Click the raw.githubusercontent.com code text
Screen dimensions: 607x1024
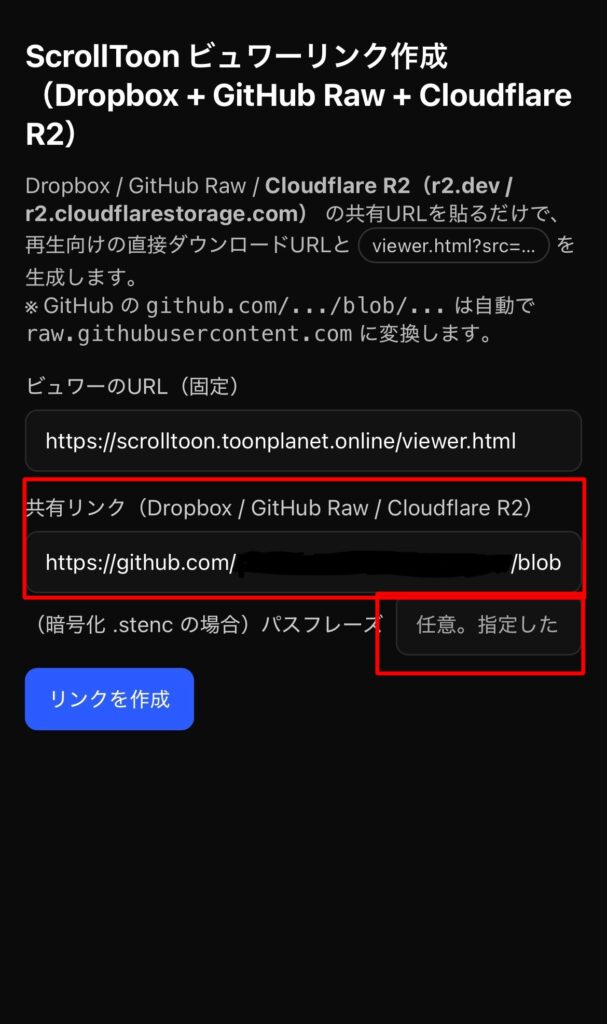189,334
